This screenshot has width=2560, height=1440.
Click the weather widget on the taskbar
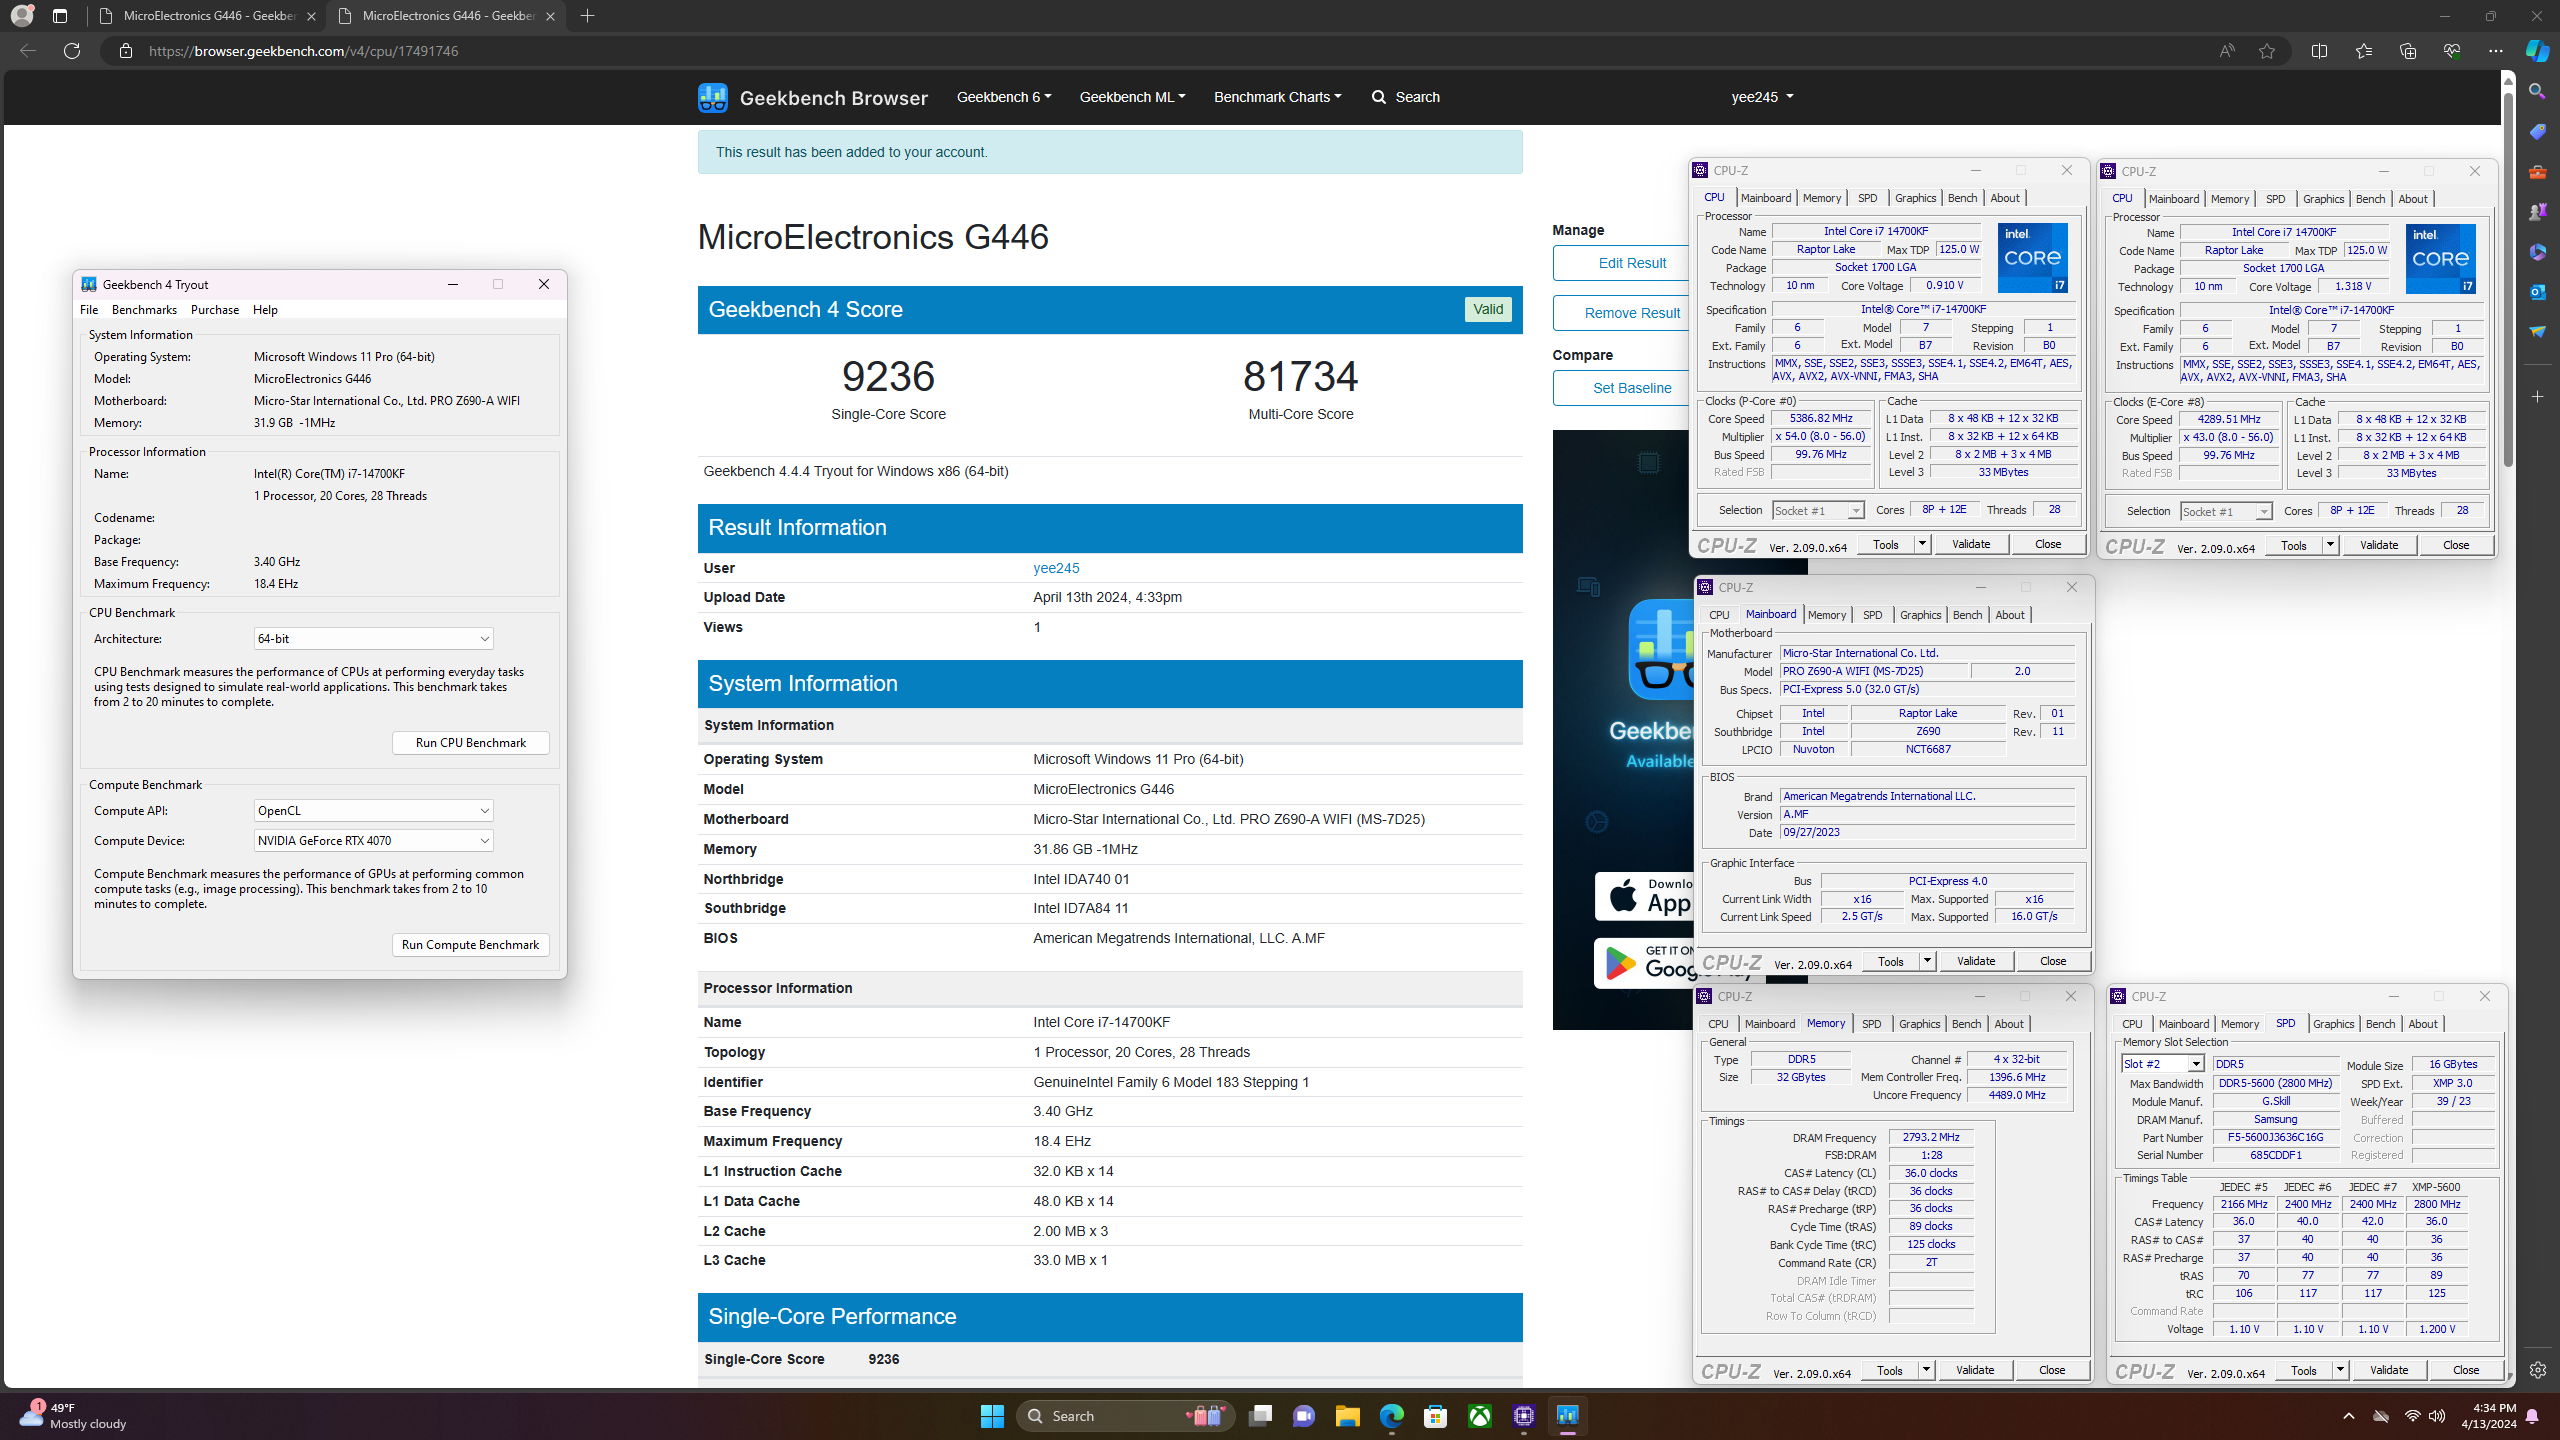point(74,1416)
